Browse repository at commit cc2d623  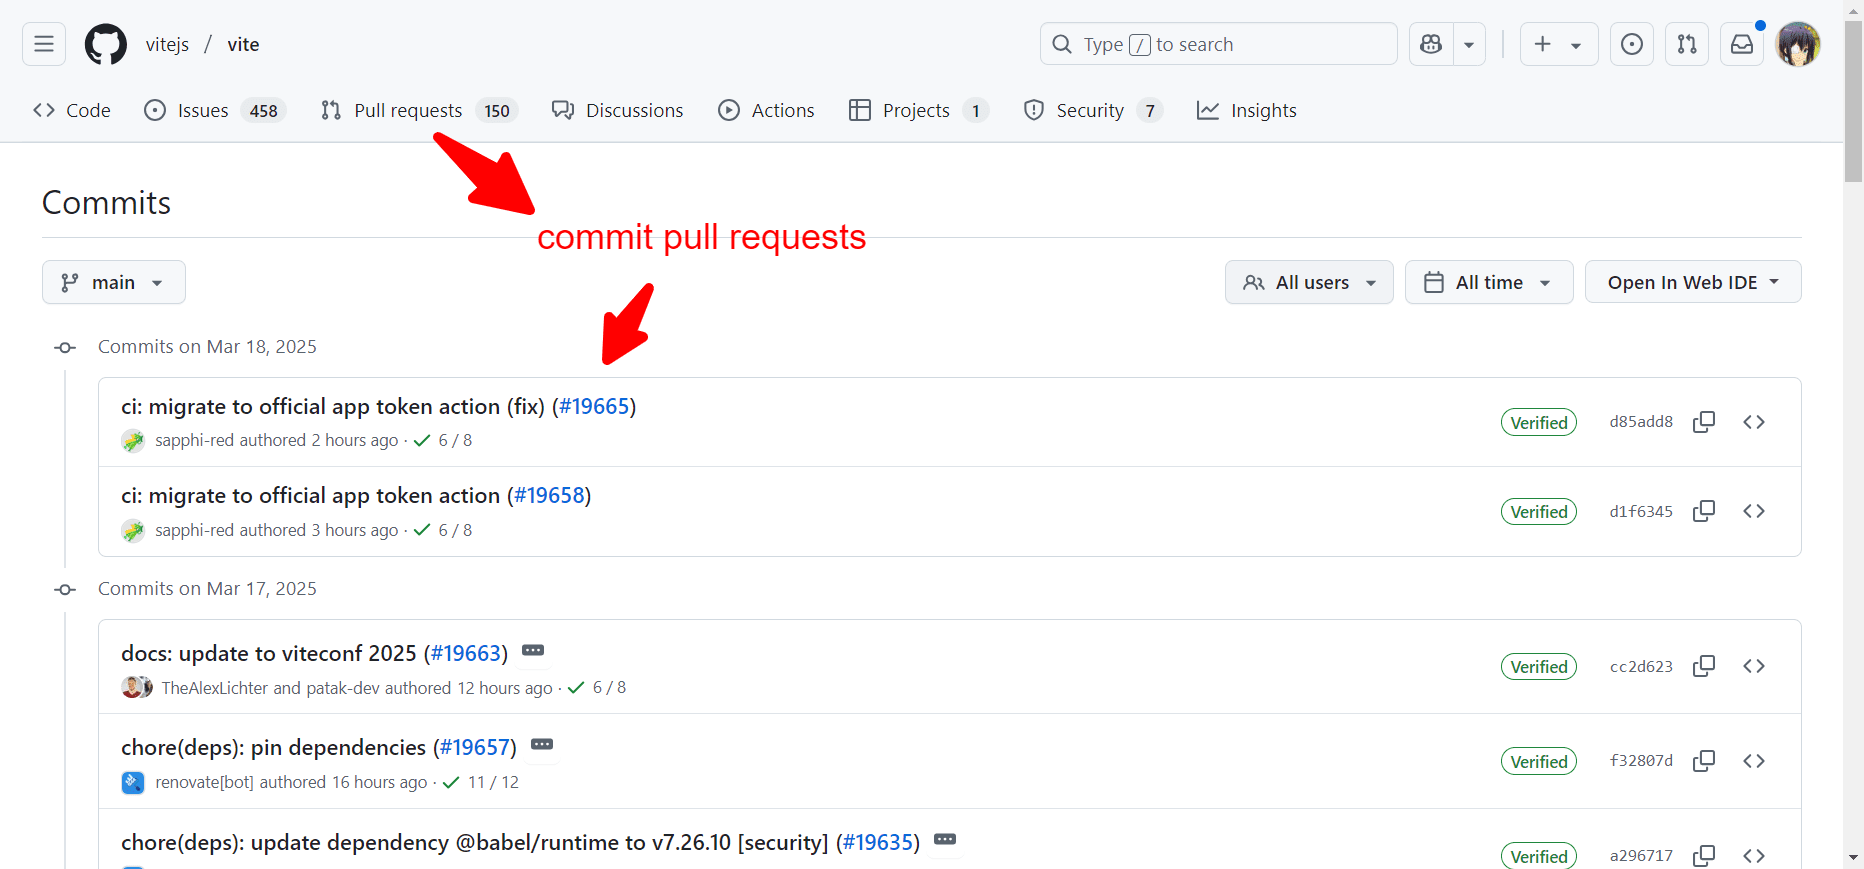pos(1754,666)
